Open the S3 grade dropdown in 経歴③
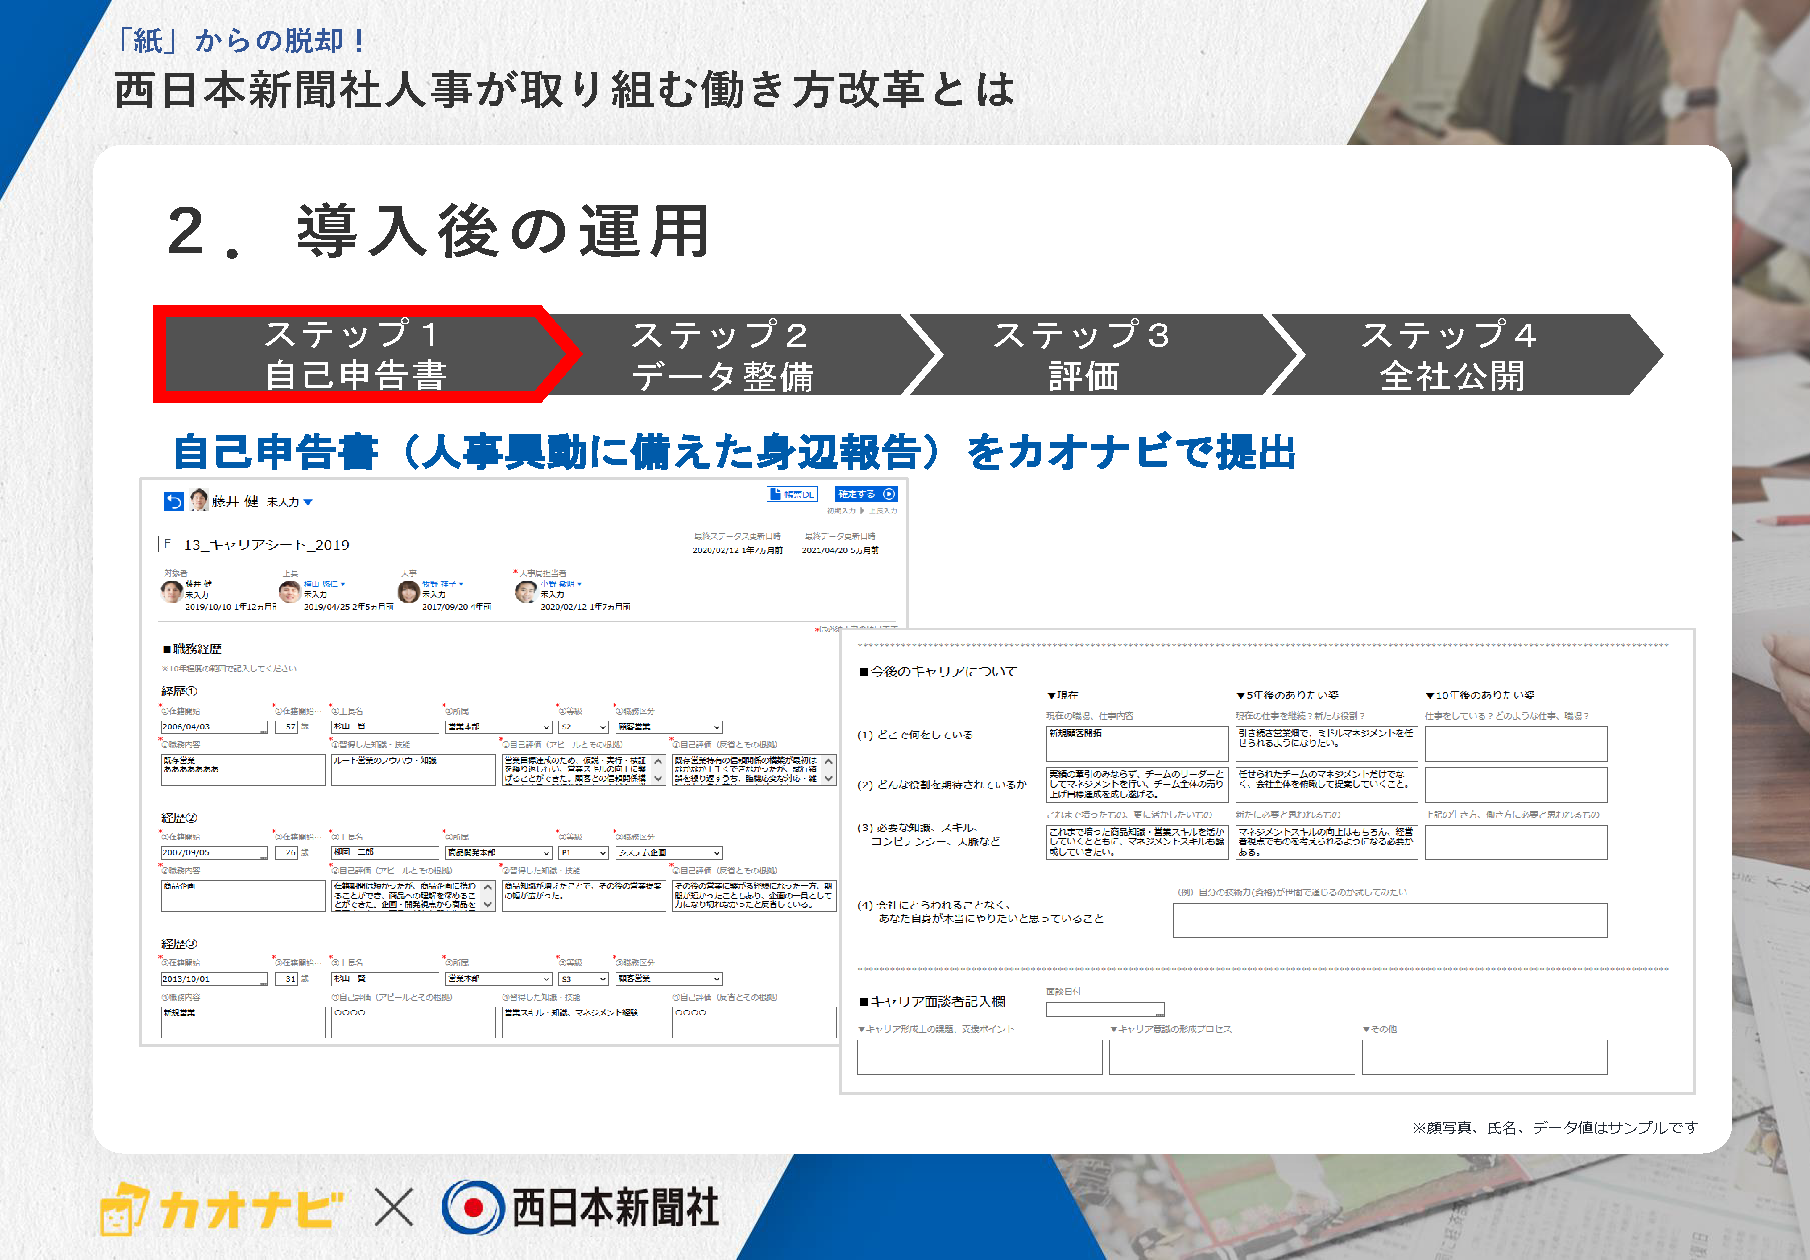1810x1260 pixels. (584, 979)
